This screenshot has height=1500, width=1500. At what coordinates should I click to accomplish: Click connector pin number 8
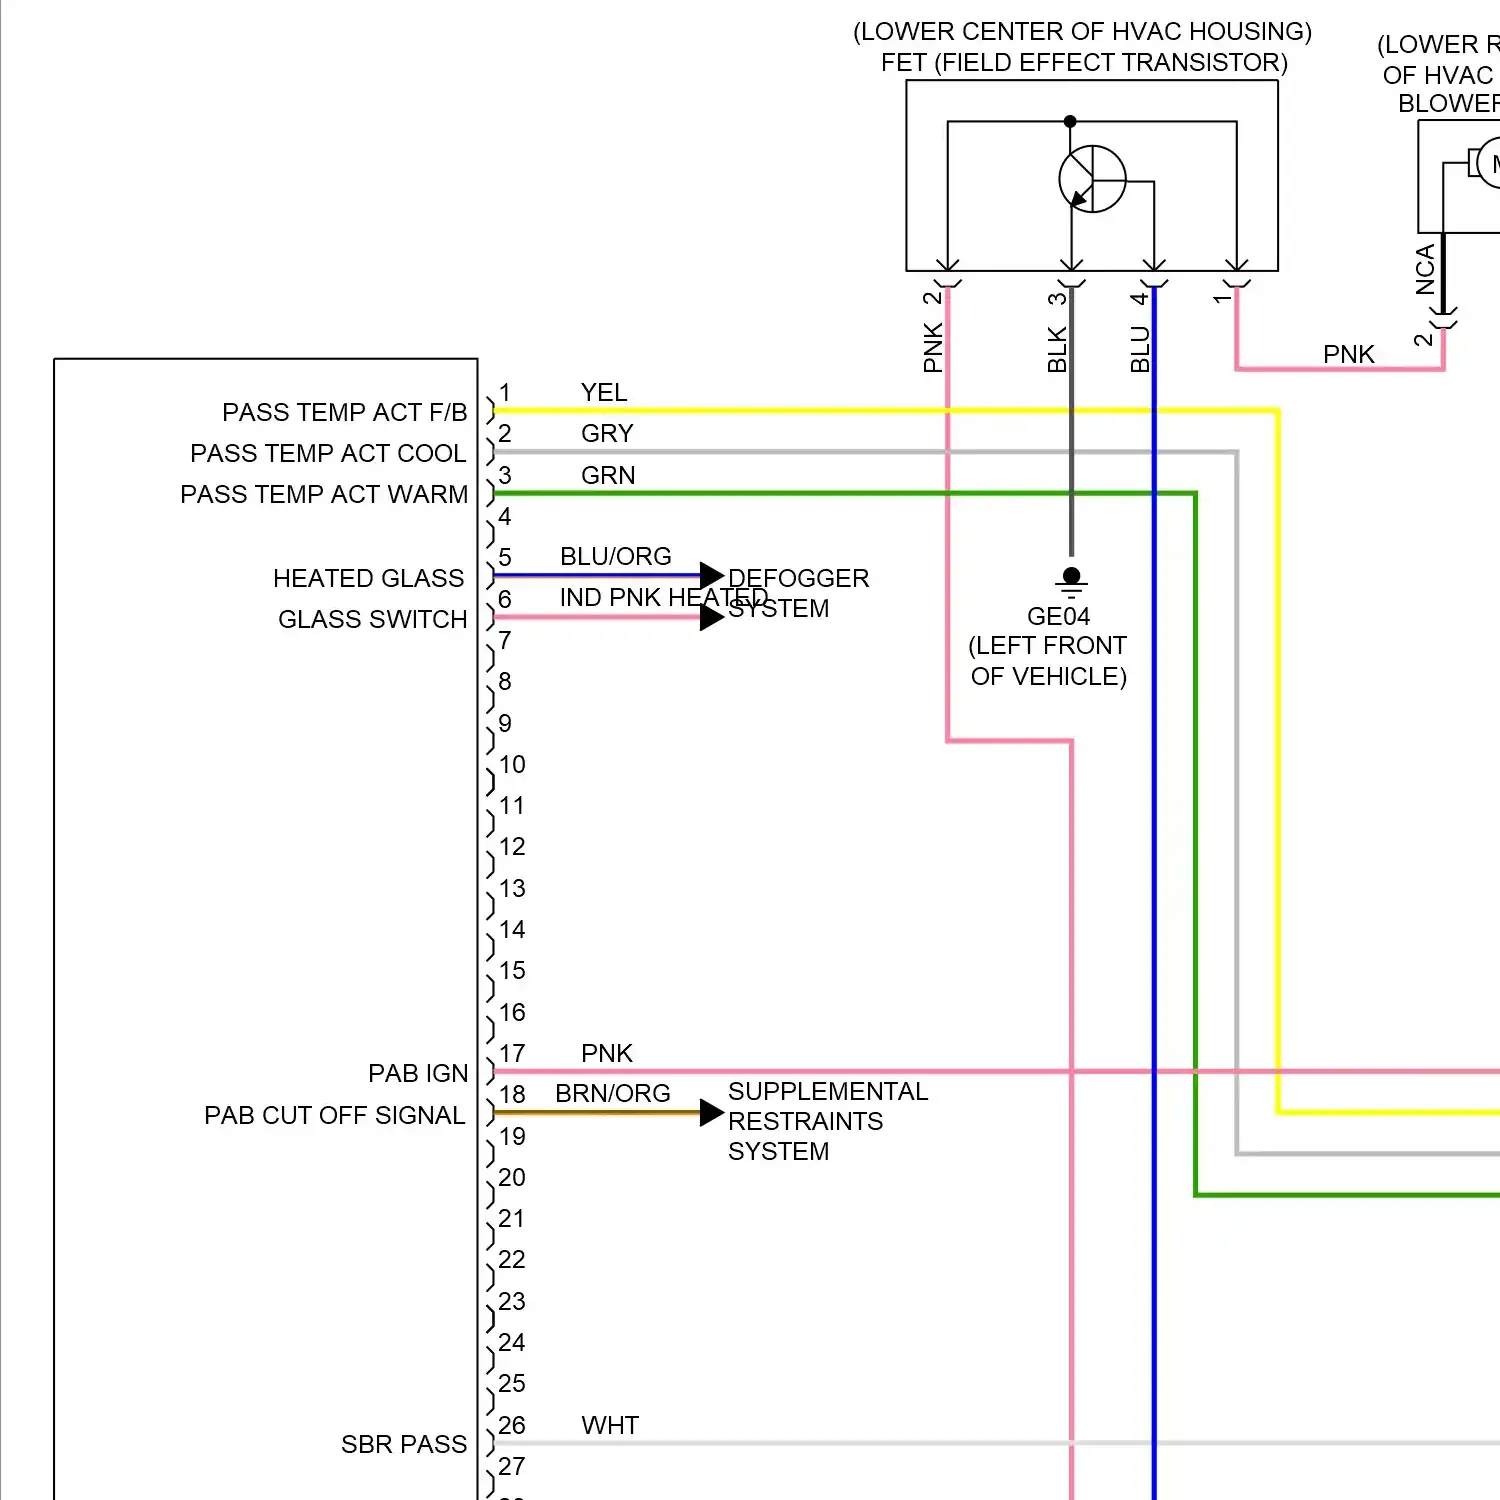(505, 681)
